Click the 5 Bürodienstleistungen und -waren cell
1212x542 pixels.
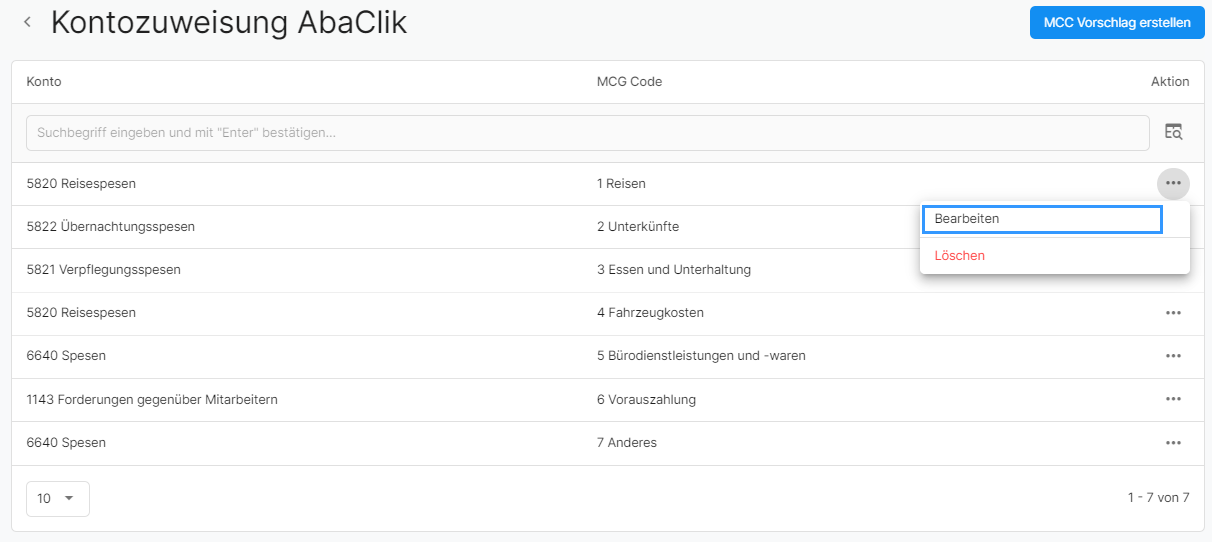[701, 356]
